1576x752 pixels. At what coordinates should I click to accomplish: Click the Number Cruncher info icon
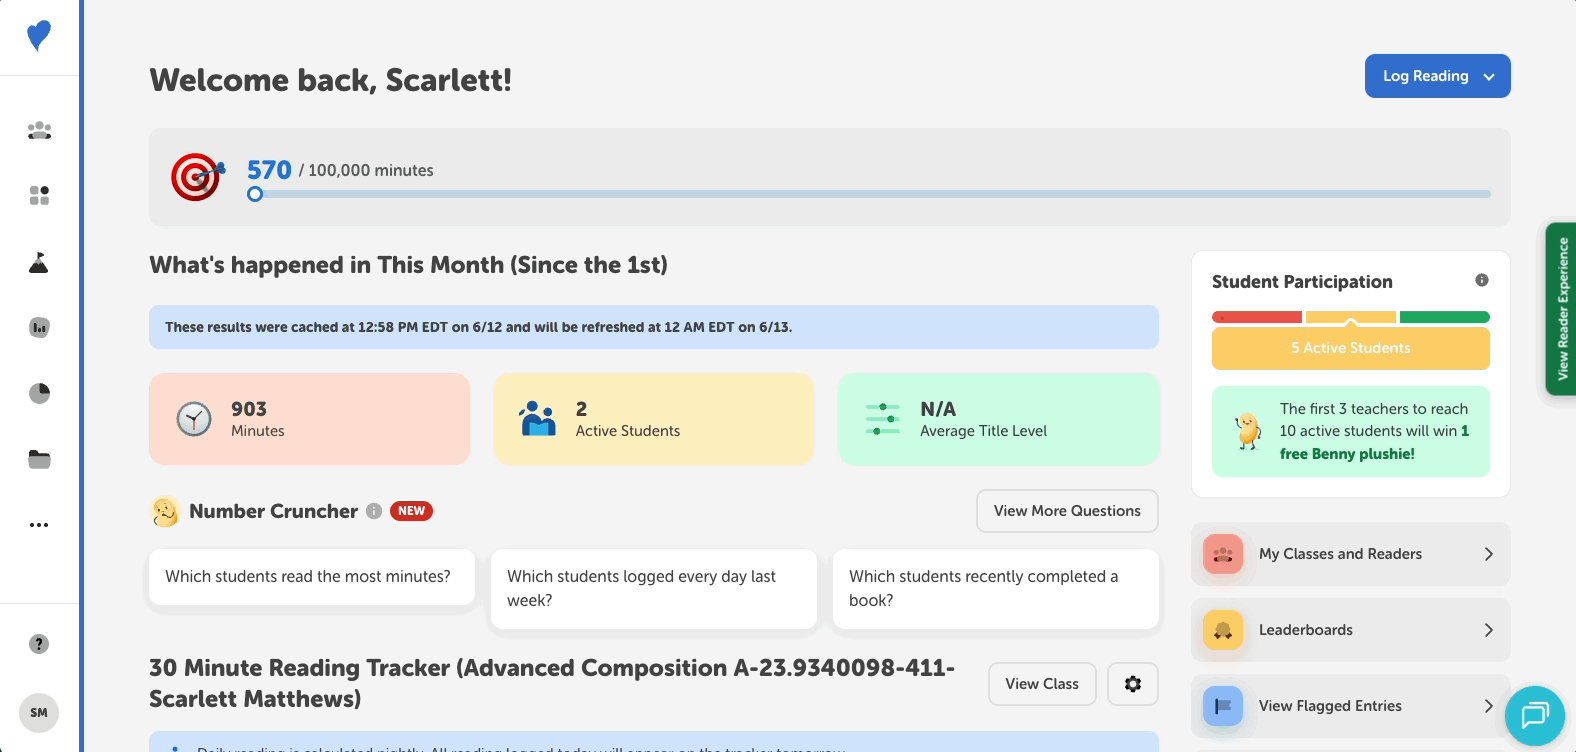point(374,511)
